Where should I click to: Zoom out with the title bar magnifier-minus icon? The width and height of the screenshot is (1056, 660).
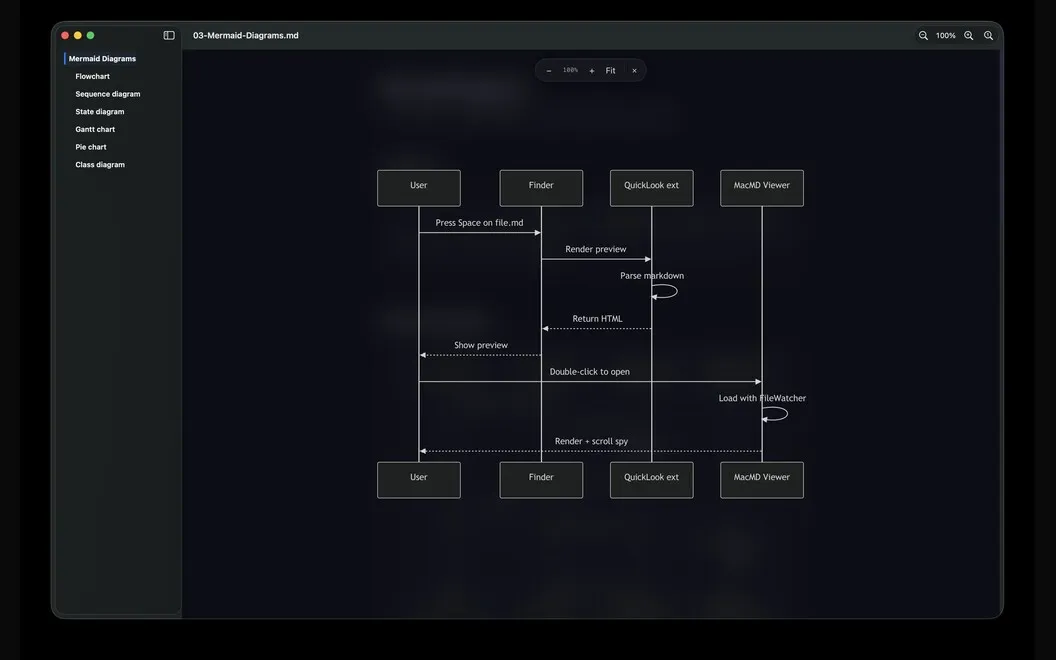pyautogui.click(x=923, y=36)
